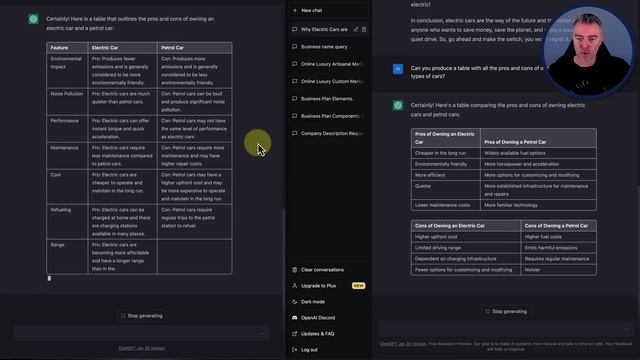Image resolution: width=640 pixels, height=360 pixels.
Task: Click the plus icon beside New chat
Action: (295, 10)
